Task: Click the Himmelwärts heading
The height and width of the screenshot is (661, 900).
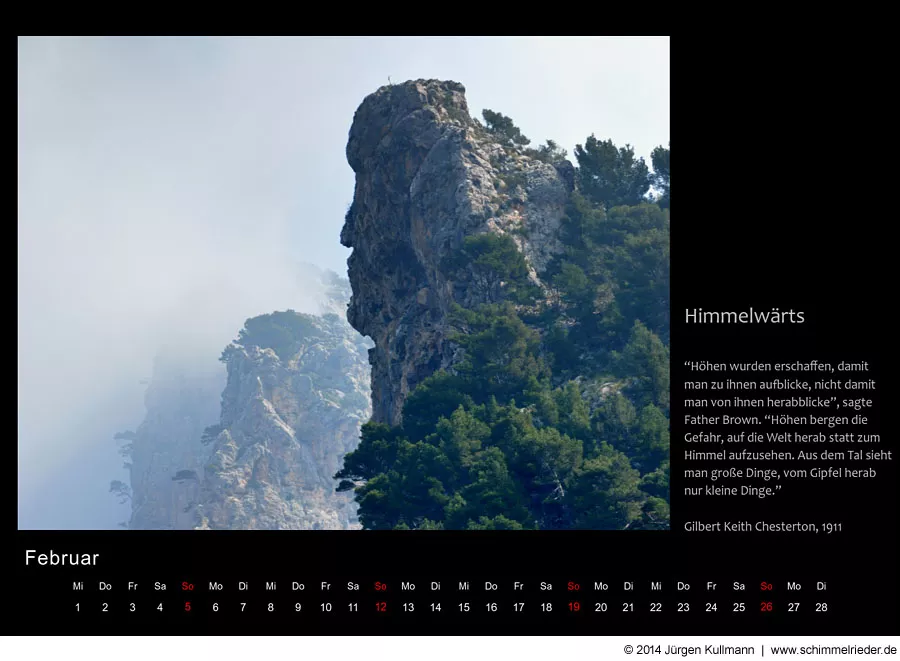Action: point(744,316)
